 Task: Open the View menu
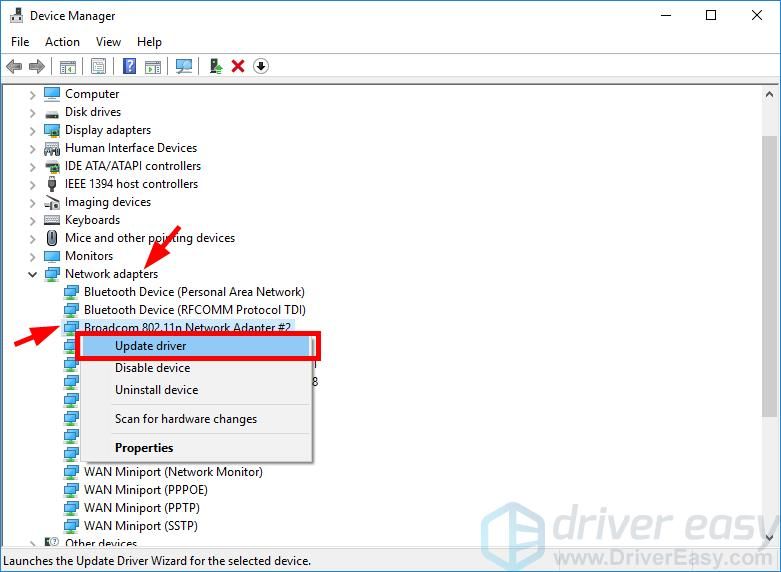[108, 42]
